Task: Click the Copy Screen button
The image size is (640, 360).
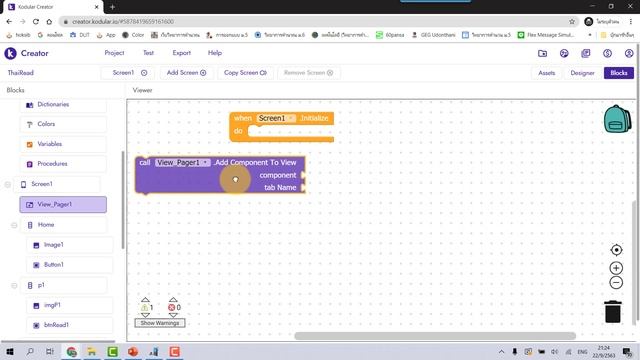Action: [245, 73]
